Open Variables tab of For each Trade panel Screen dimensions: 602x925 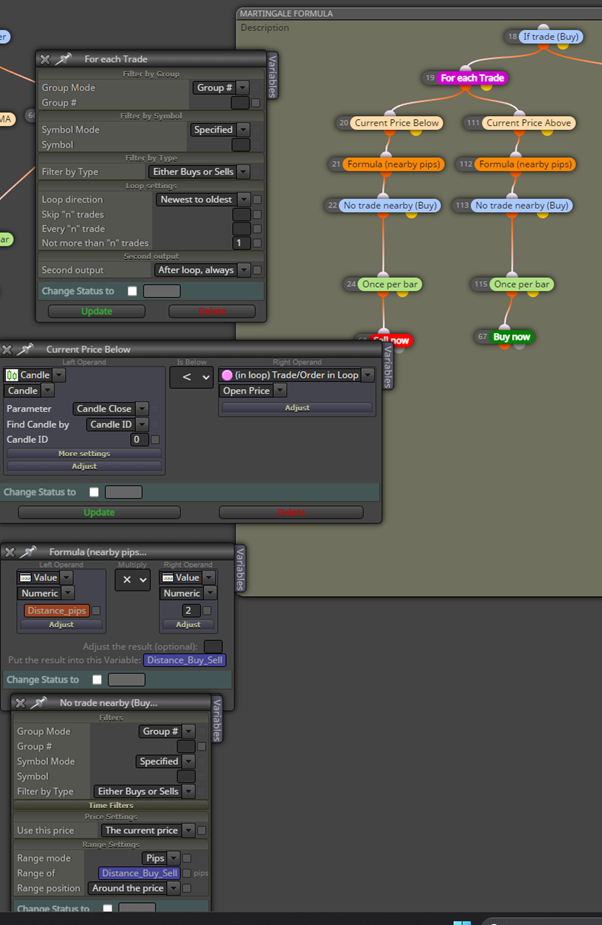pos(272,76)
